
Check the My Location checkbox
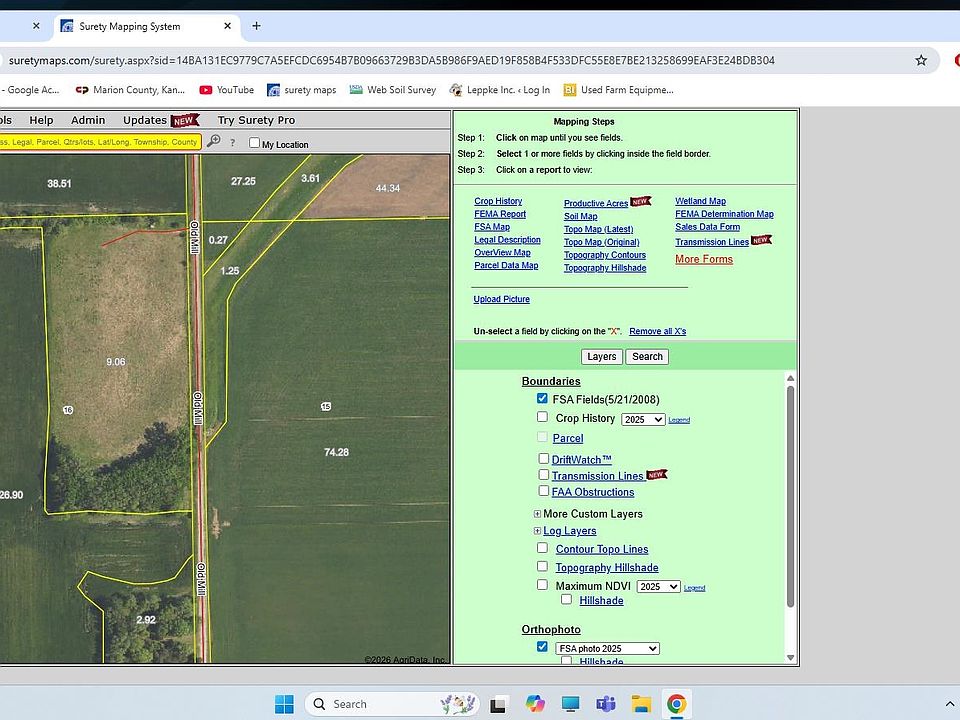click(255, 143)
